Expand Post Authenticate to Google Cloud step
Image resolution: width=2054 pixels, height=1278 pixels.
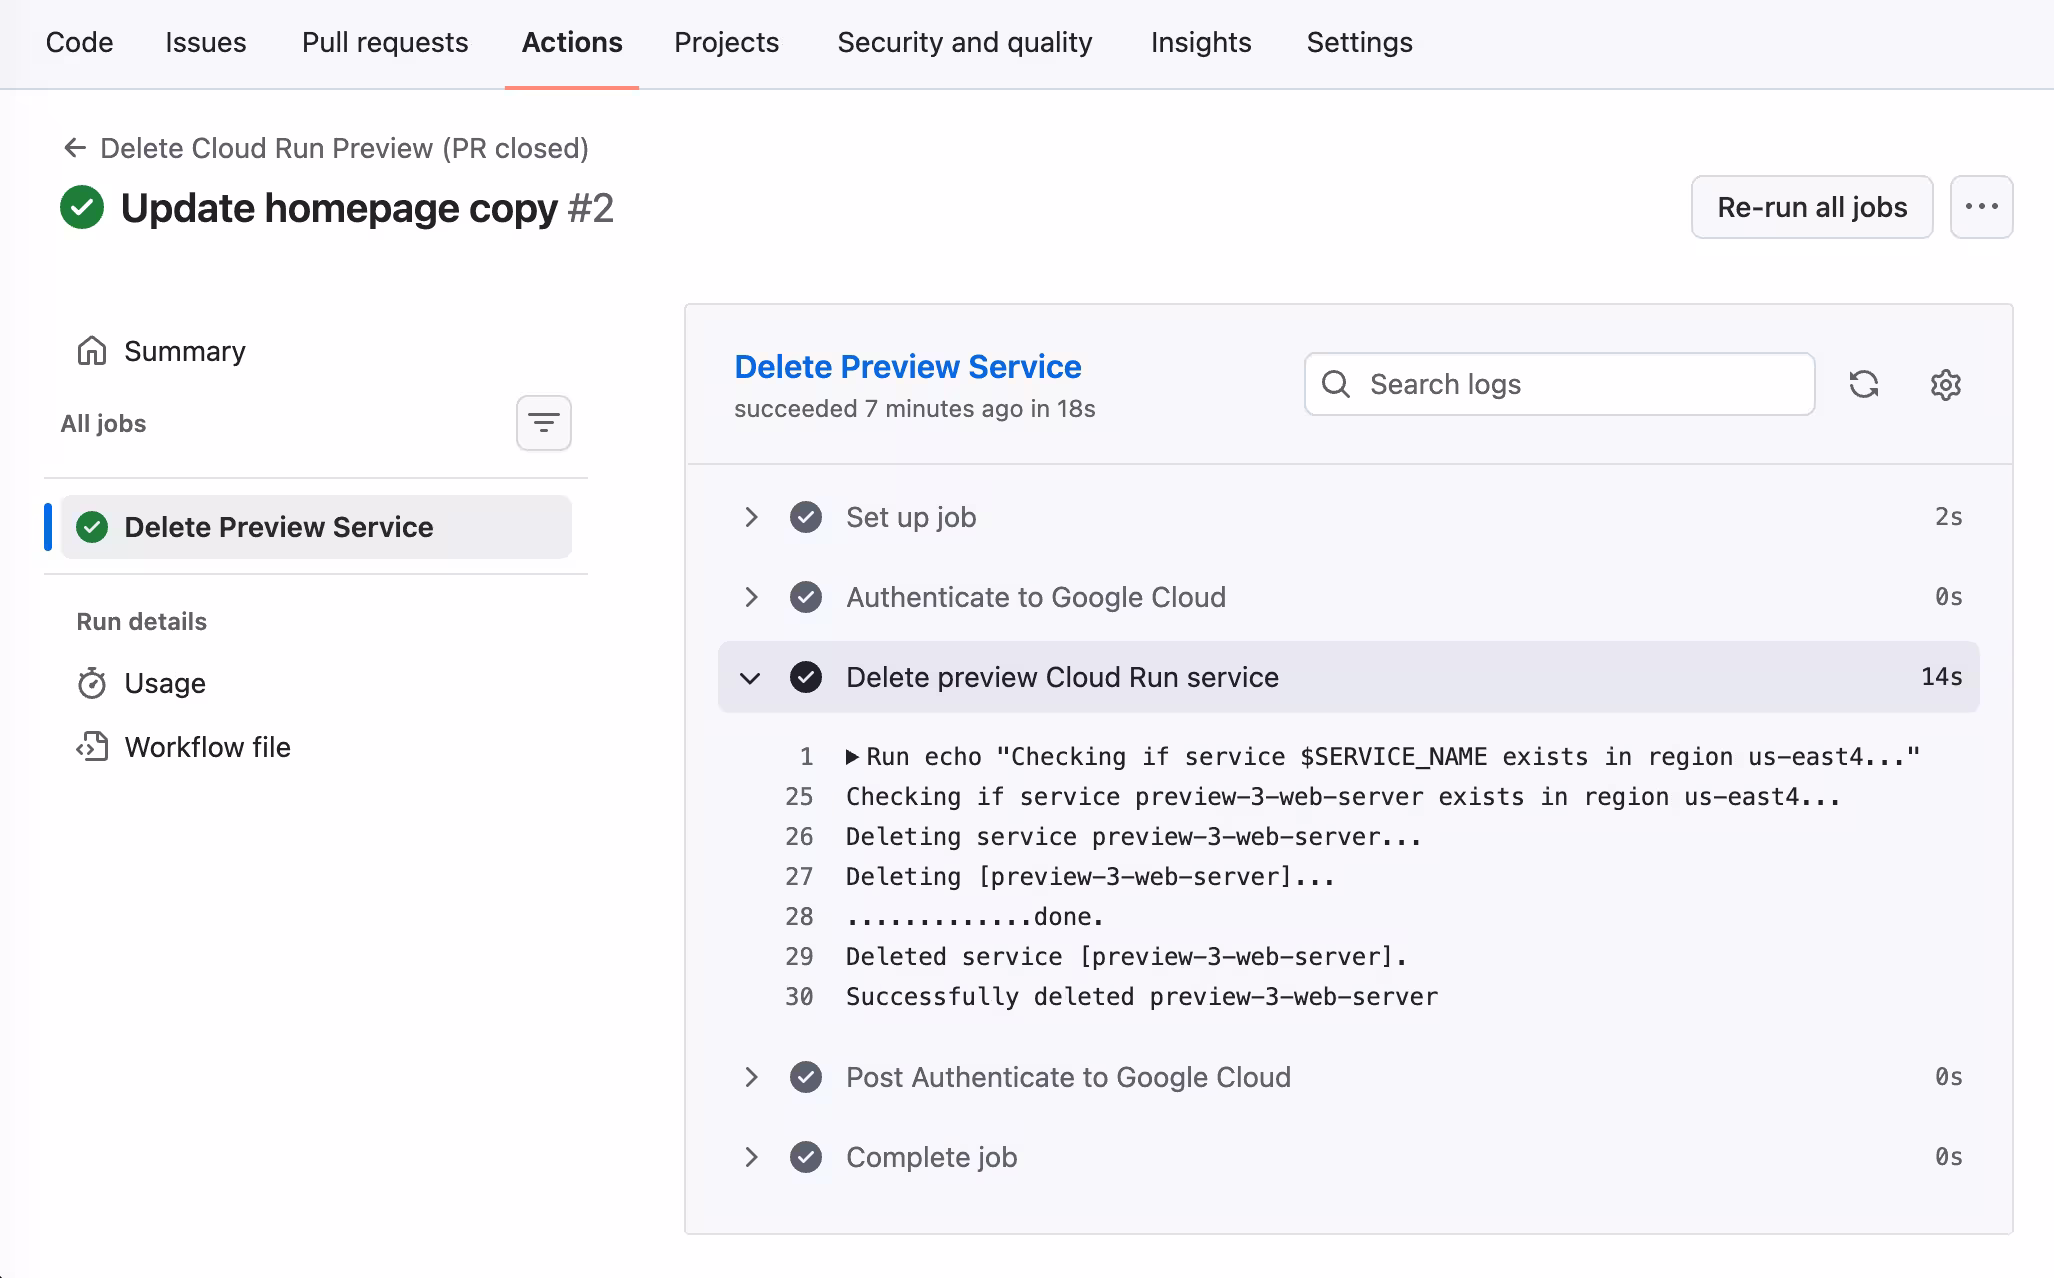tap(751, 1077)
